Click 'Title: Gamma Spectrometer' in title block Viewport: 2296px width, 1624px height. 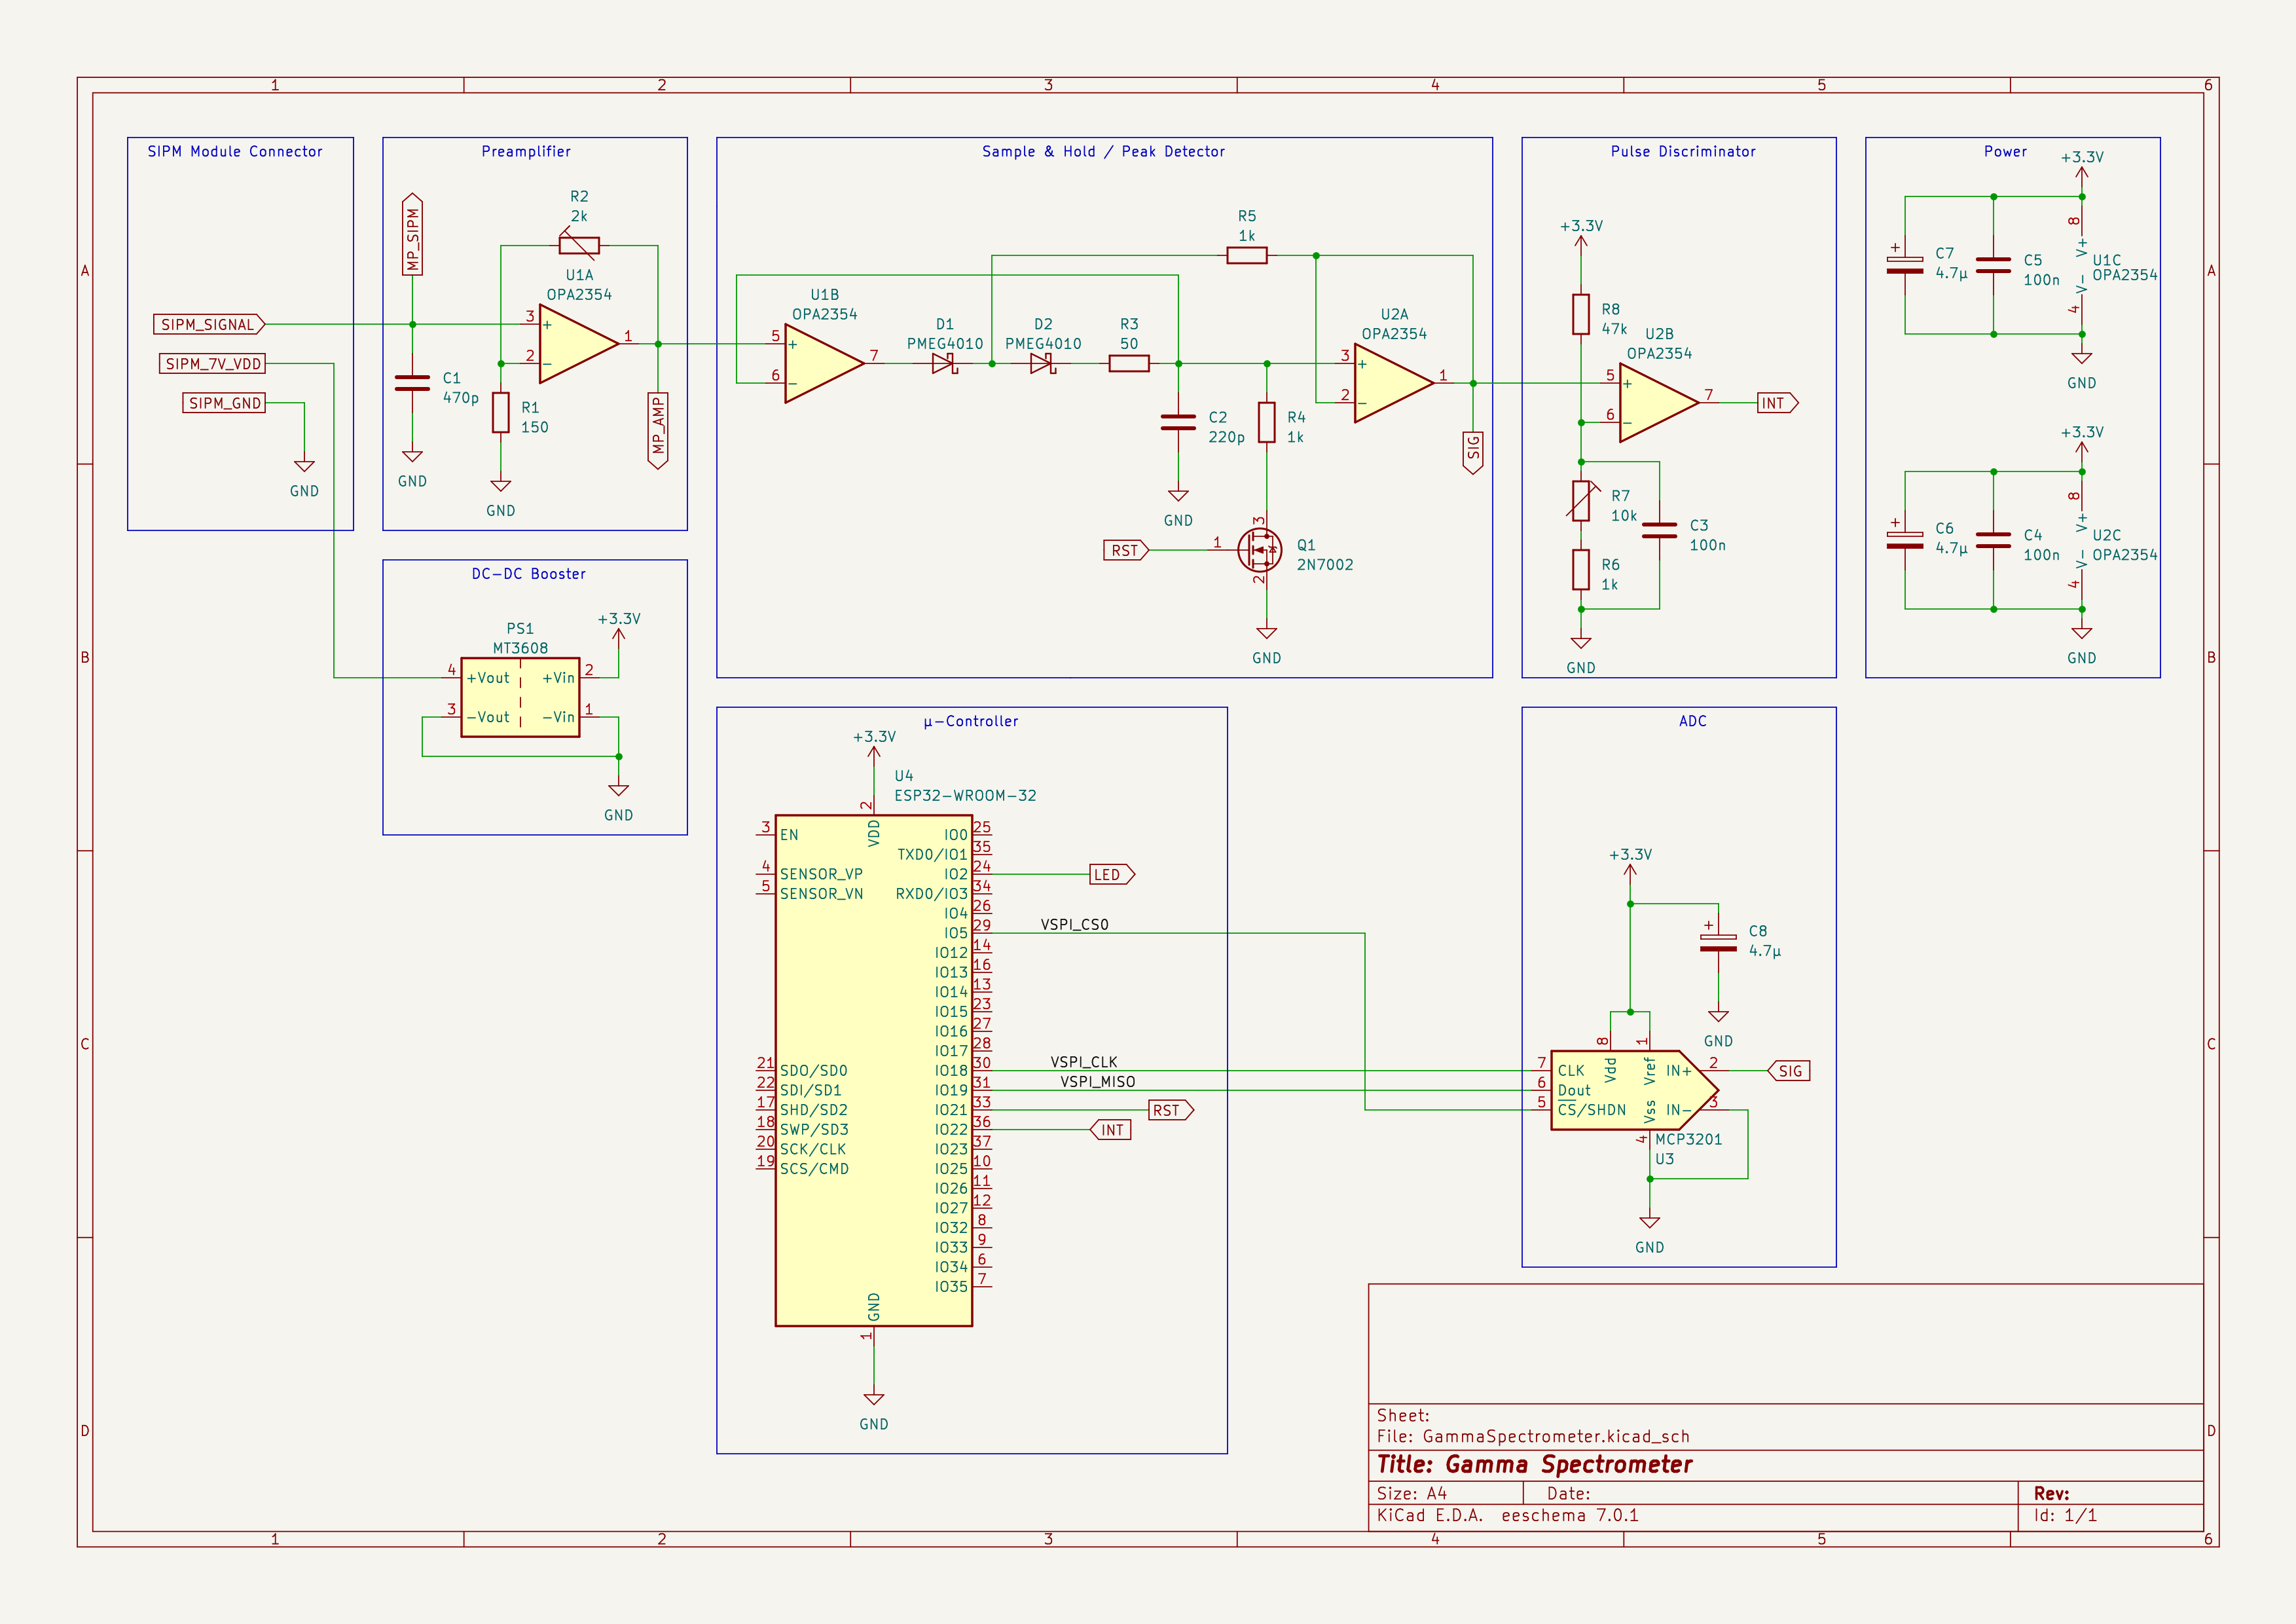pos(1534,1464)
